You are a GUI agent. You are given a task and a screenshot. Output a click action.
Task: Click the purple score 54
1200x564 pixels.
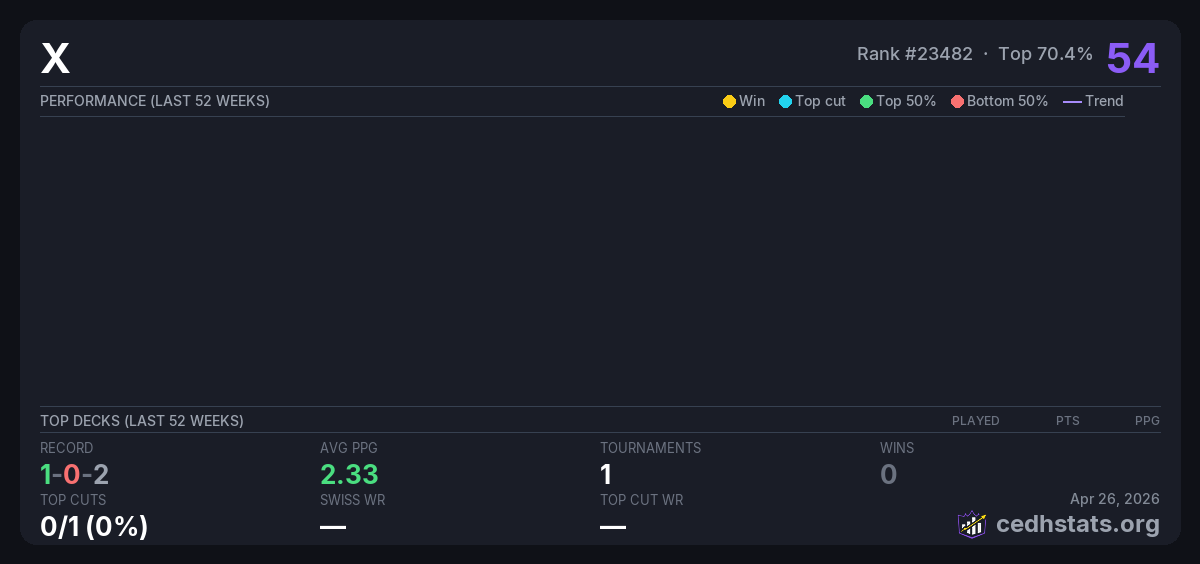click(1132, 58)
